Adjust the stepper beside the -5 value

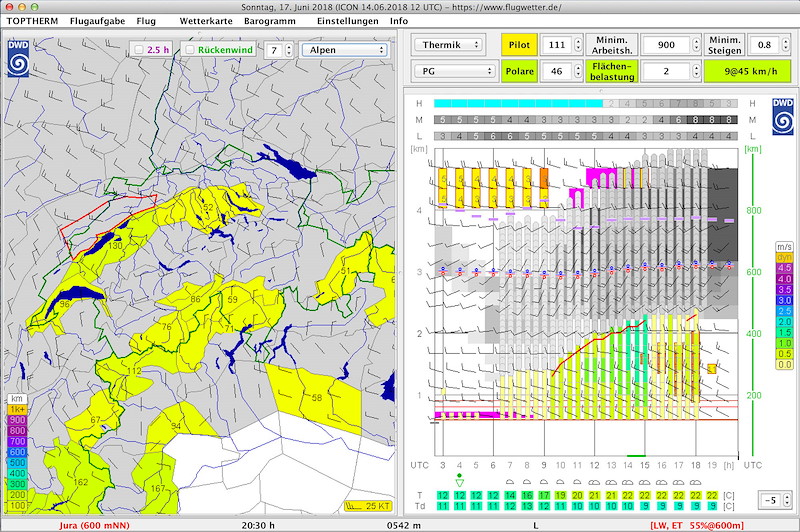point(787,500)
